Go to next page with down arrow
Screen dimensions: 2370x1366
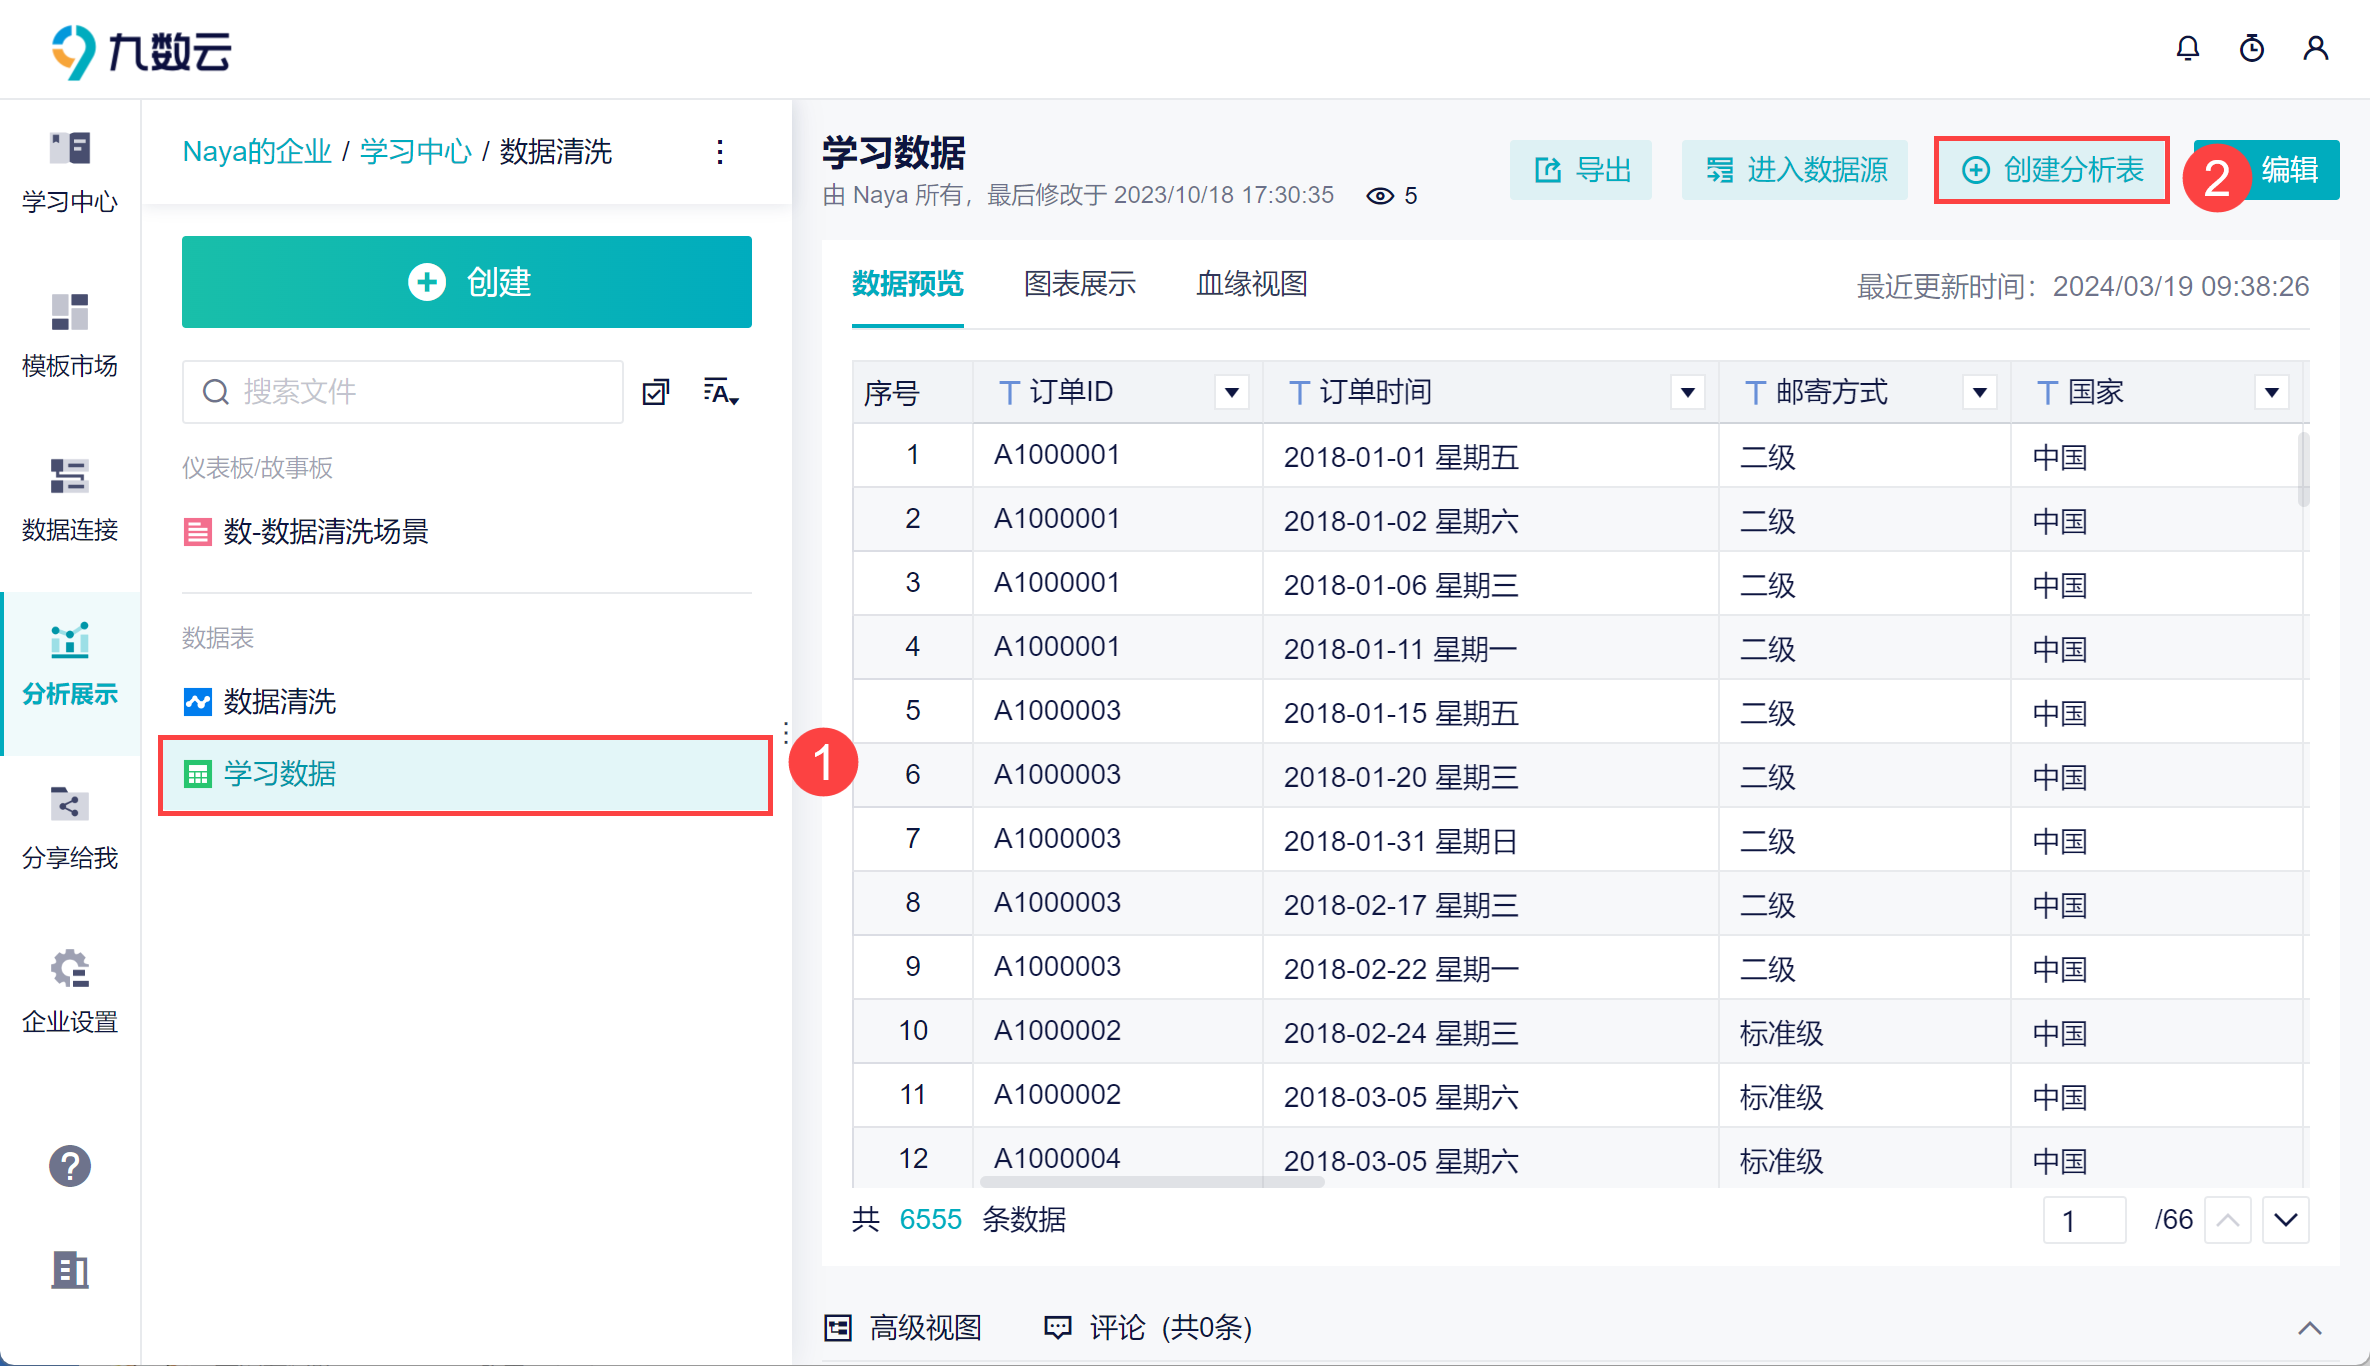point(2285,1220)
